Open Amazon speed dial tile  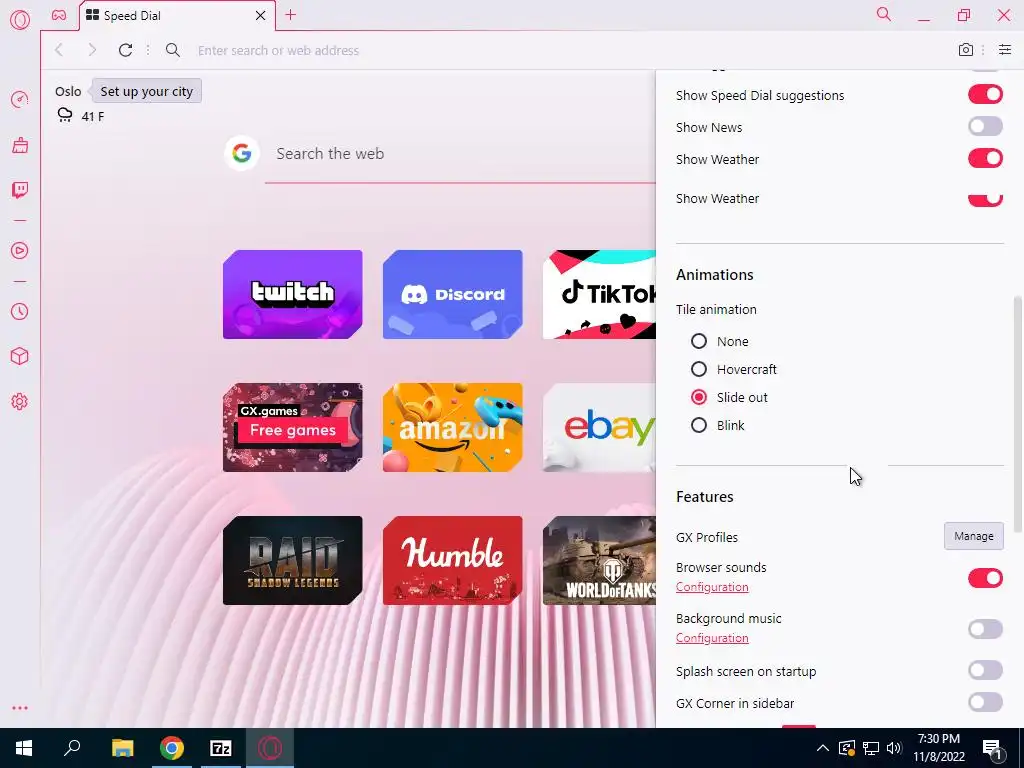(453, 428)
